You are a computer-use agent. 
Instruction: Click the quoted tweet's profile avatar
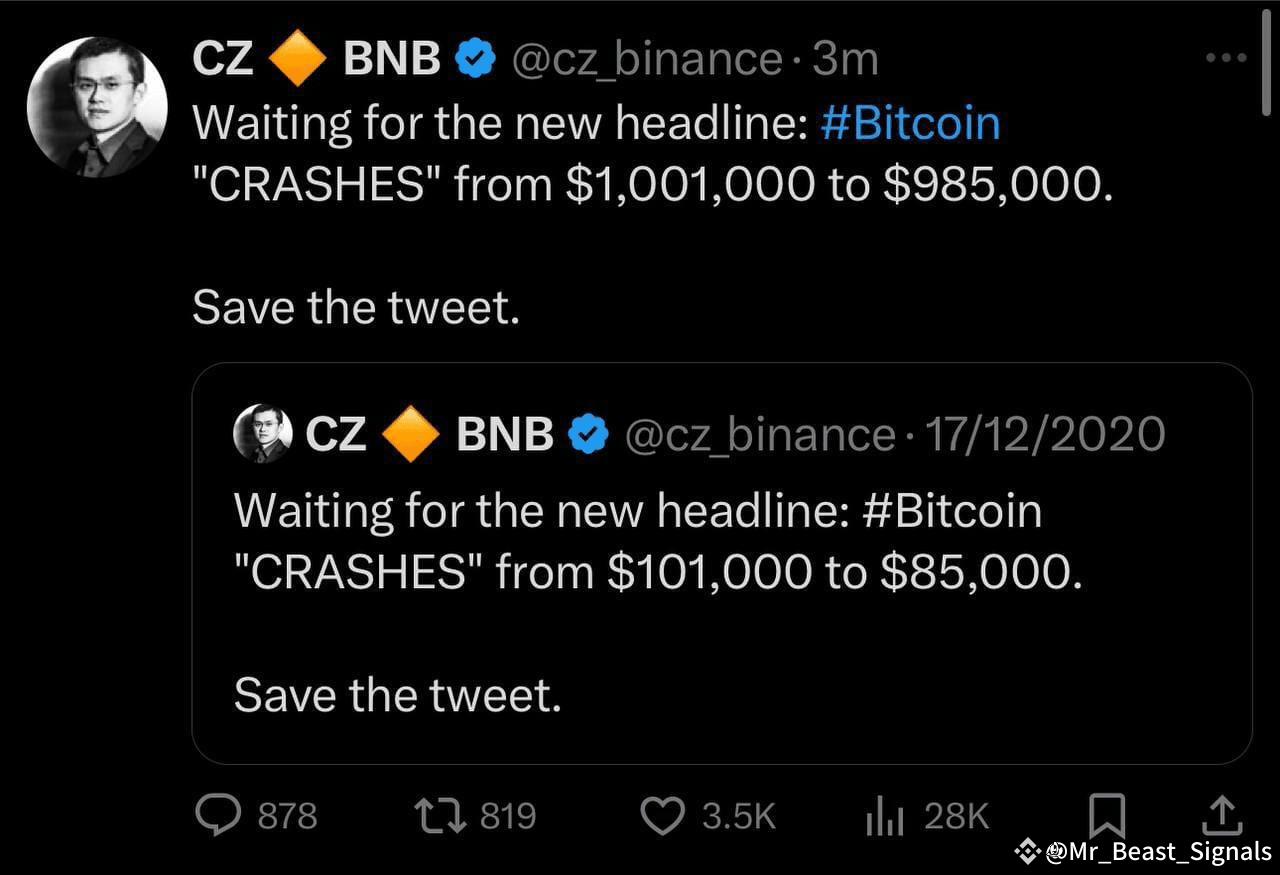point(262,432)
